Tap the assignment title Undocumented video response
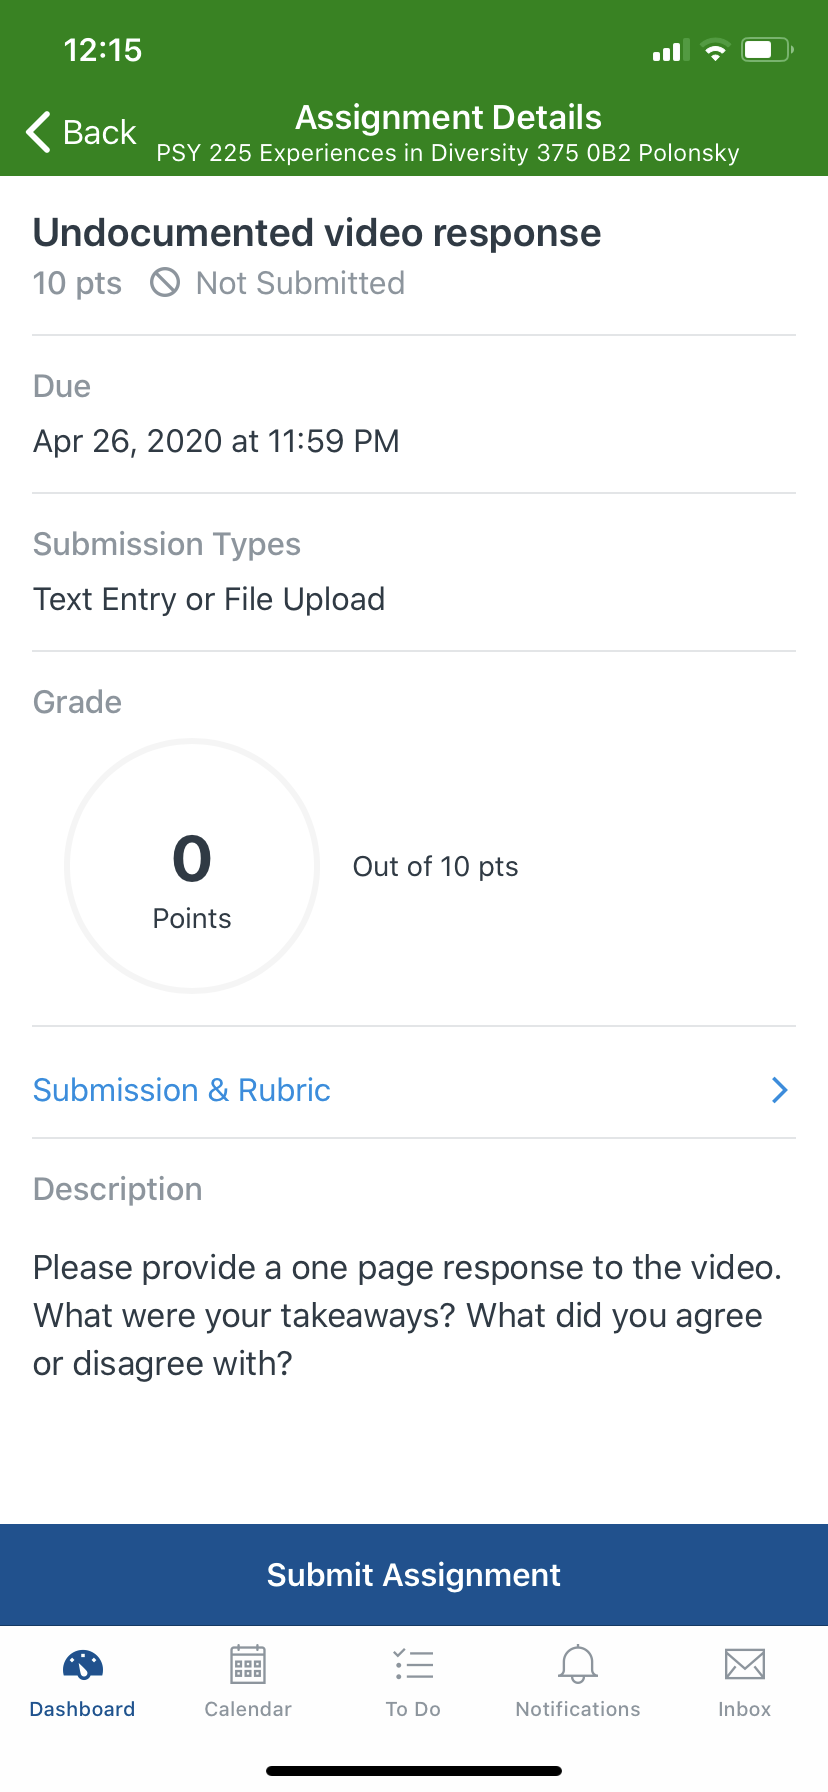The width and height of the screenshot is (828, 1792). click(x=317, y=233)
